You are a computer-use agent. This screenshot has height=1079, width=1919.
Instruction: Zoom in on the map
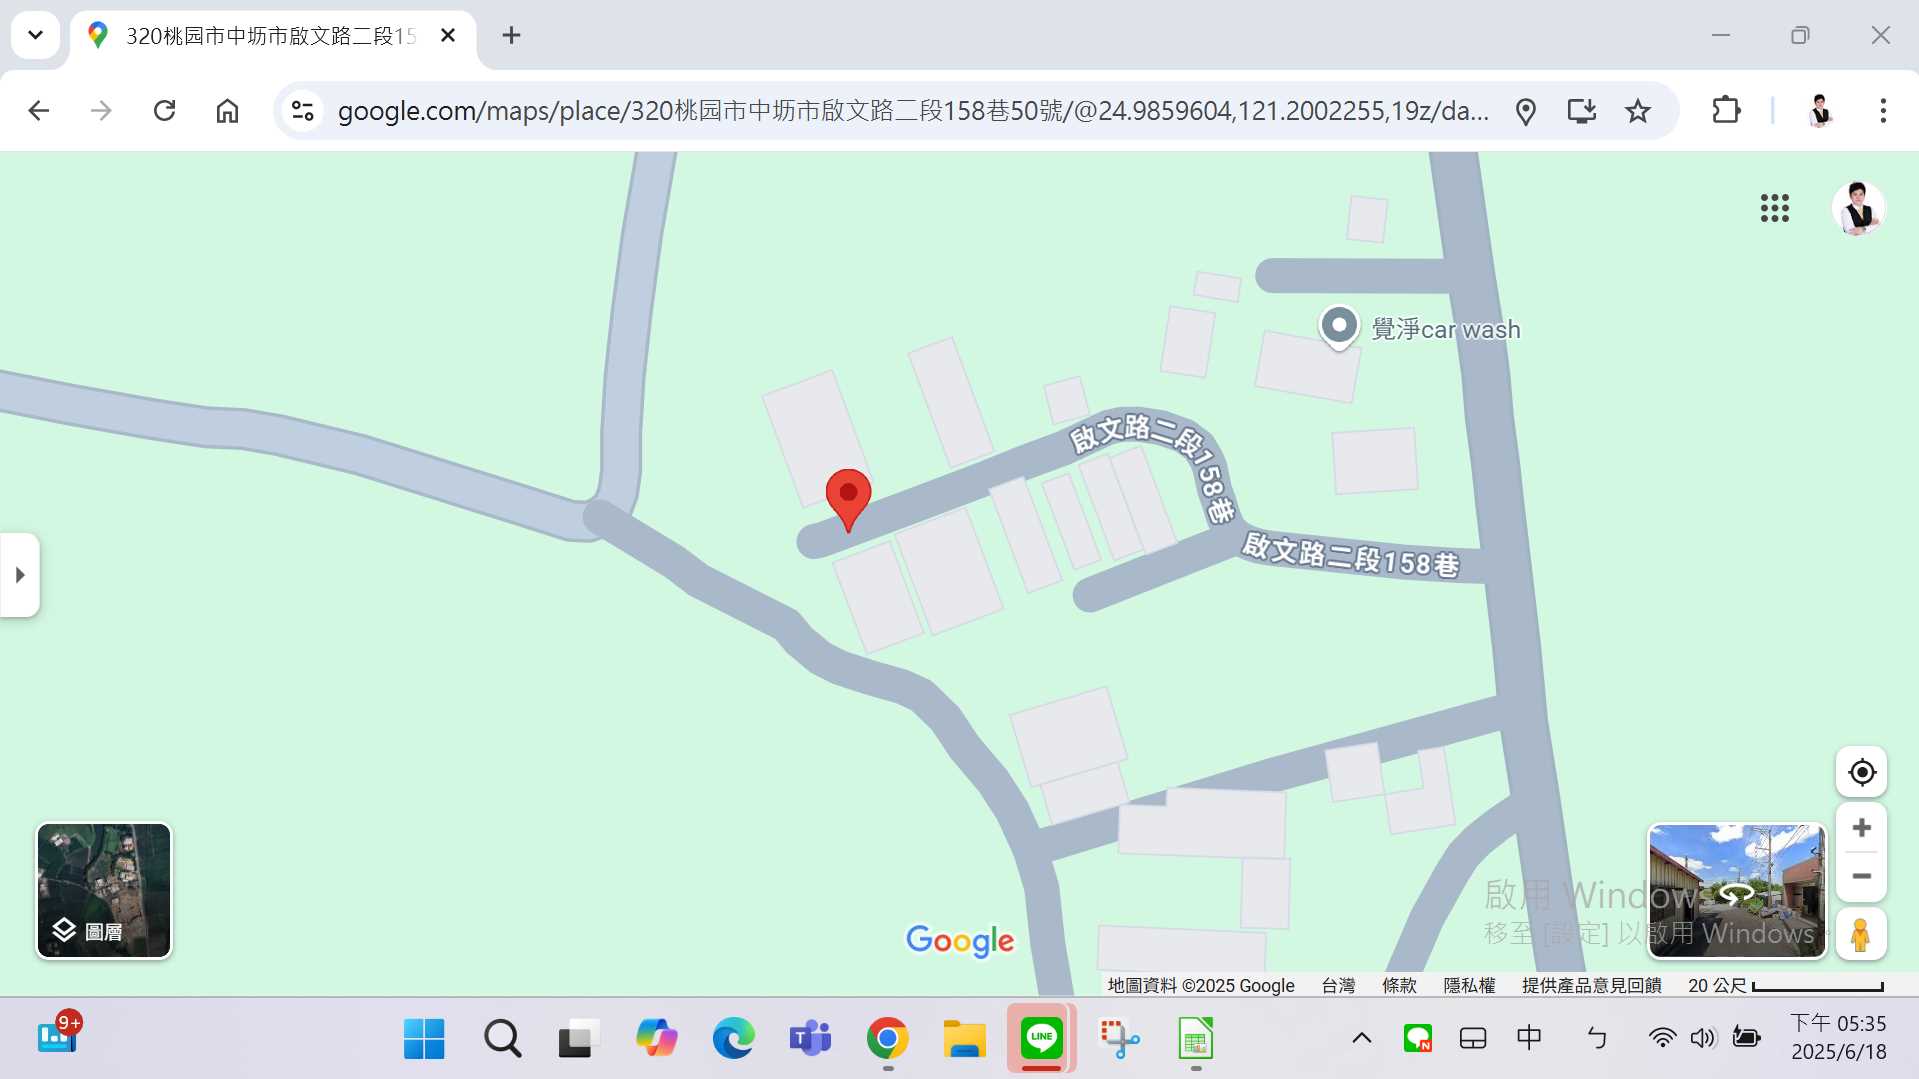[x=1860, y=827]
